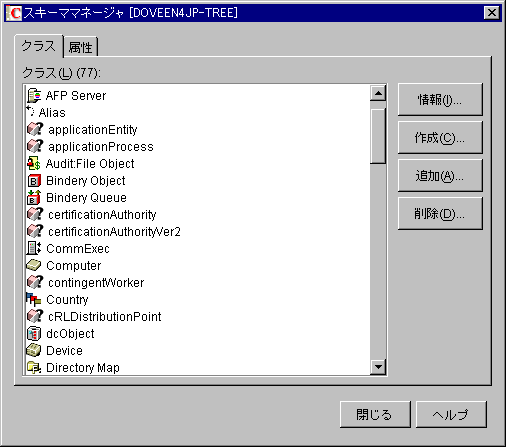This screenshot has width=506, height=447.
Task: Select cRLDistributionPoint entry
Action: (105, 317)
